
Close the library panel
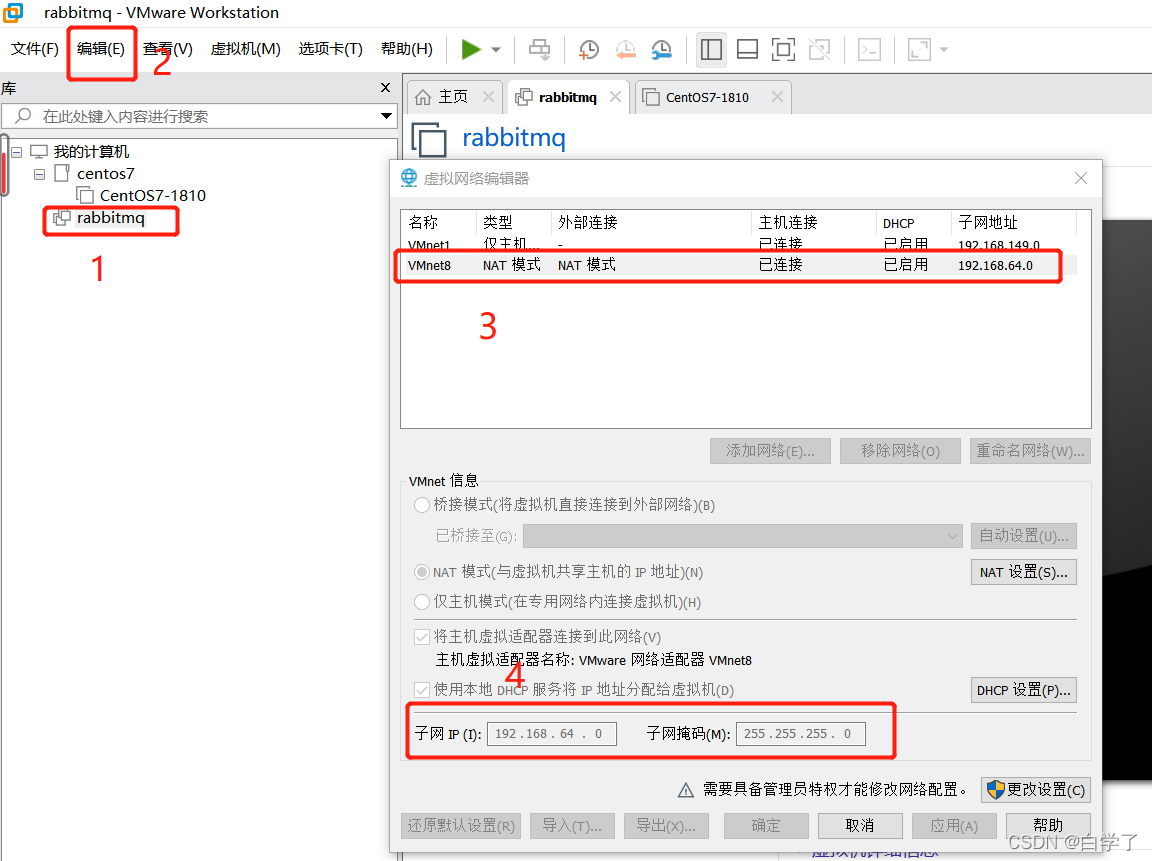point(386,87)
